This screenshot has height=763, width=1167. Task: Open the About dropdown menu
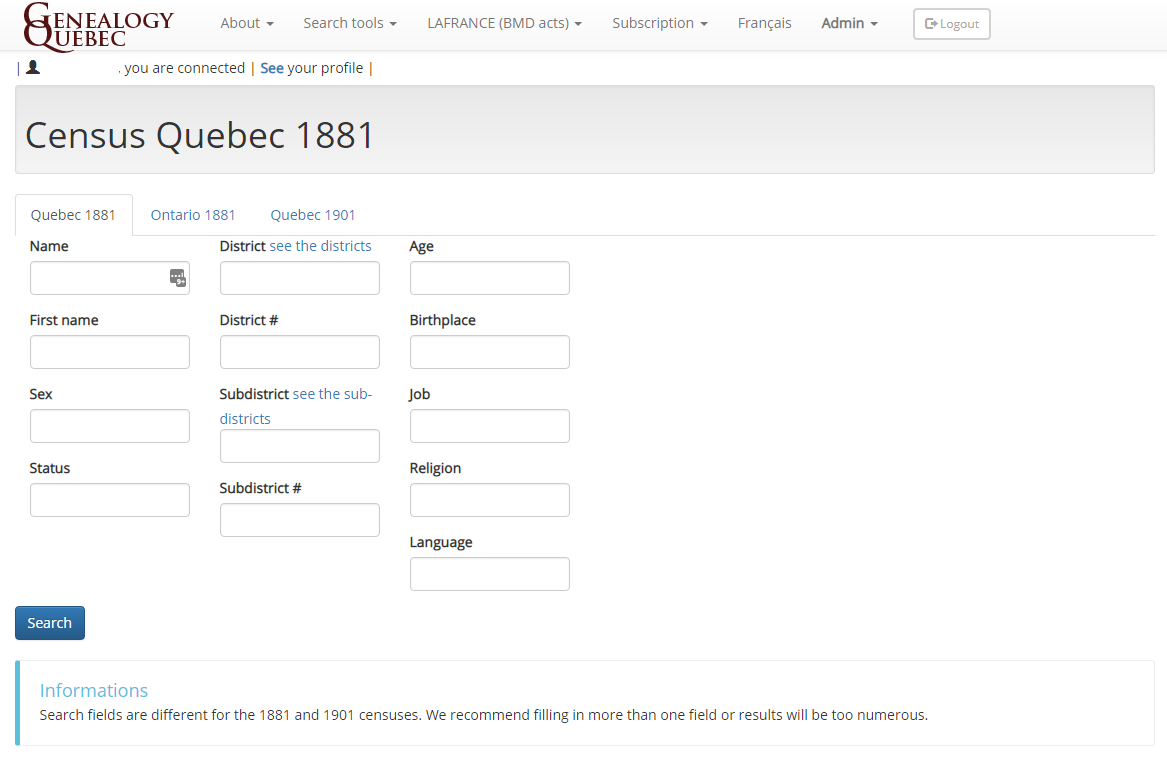(246, 23)
